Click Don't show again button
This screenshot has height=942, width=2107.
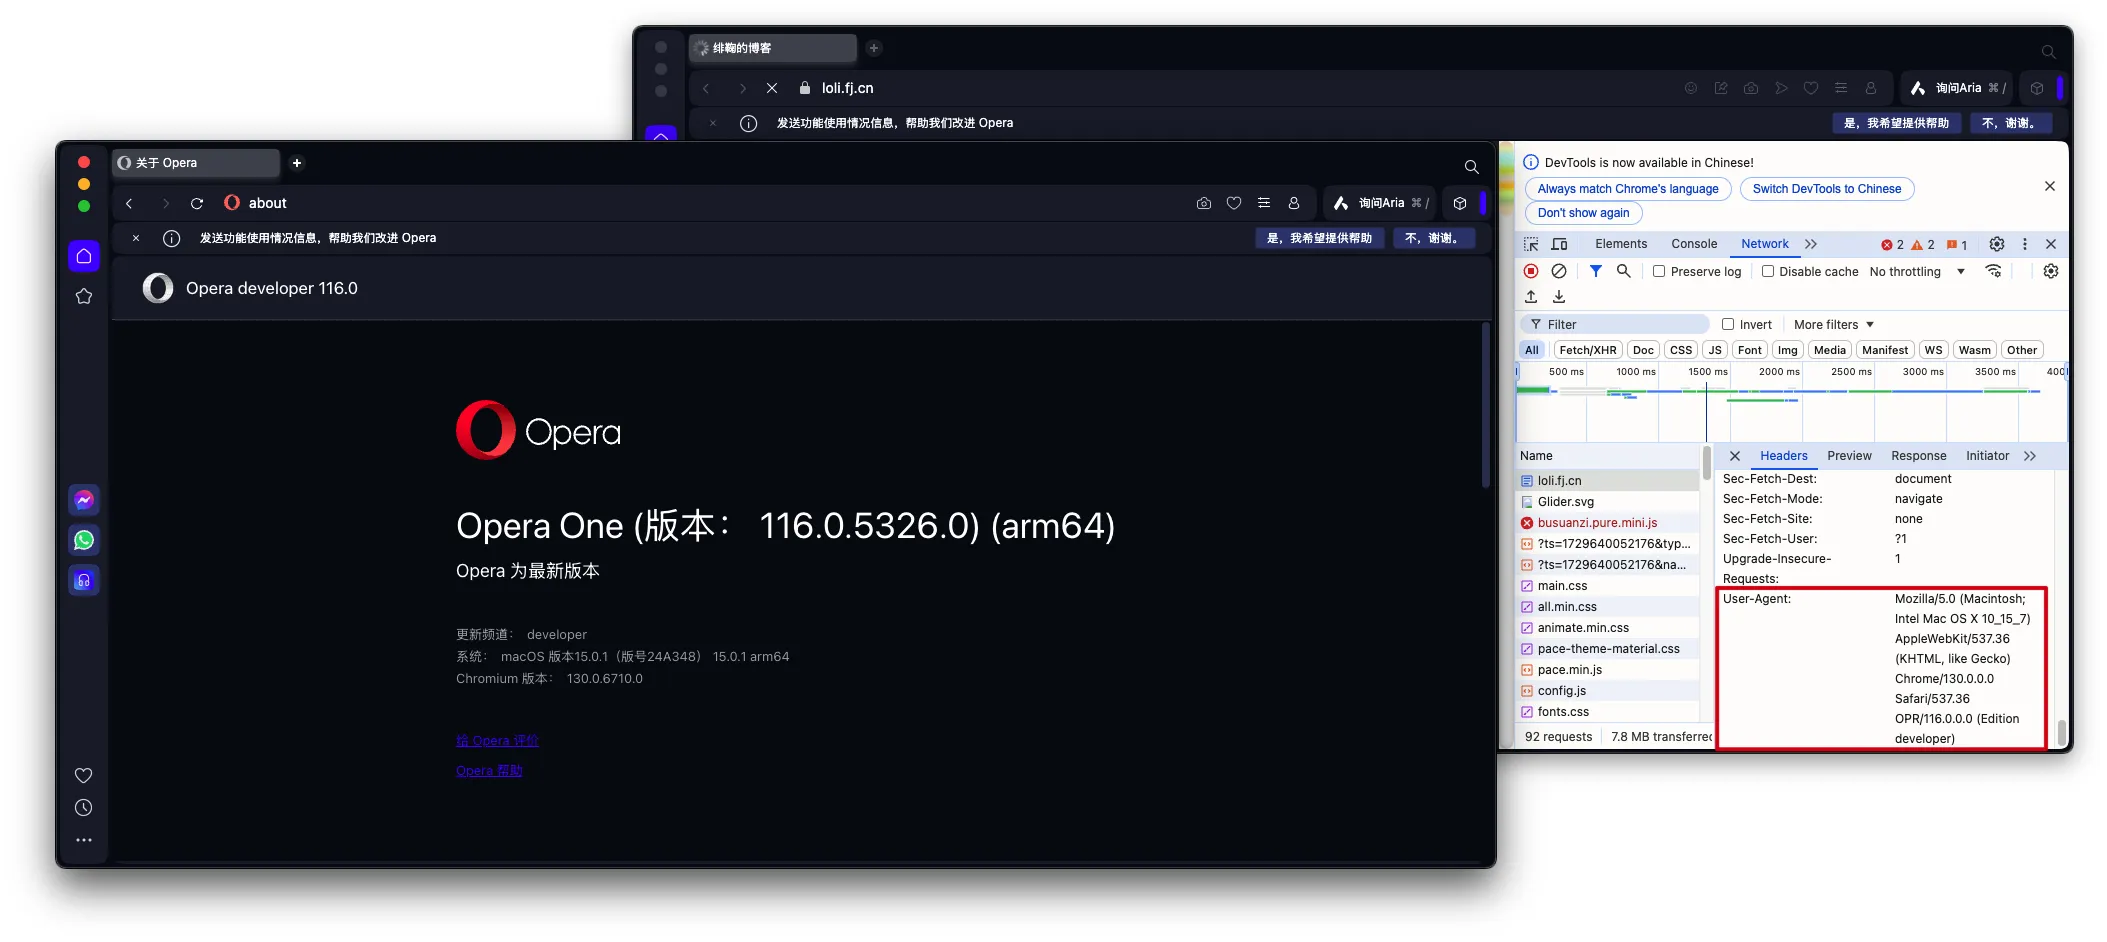(1584, 213)
